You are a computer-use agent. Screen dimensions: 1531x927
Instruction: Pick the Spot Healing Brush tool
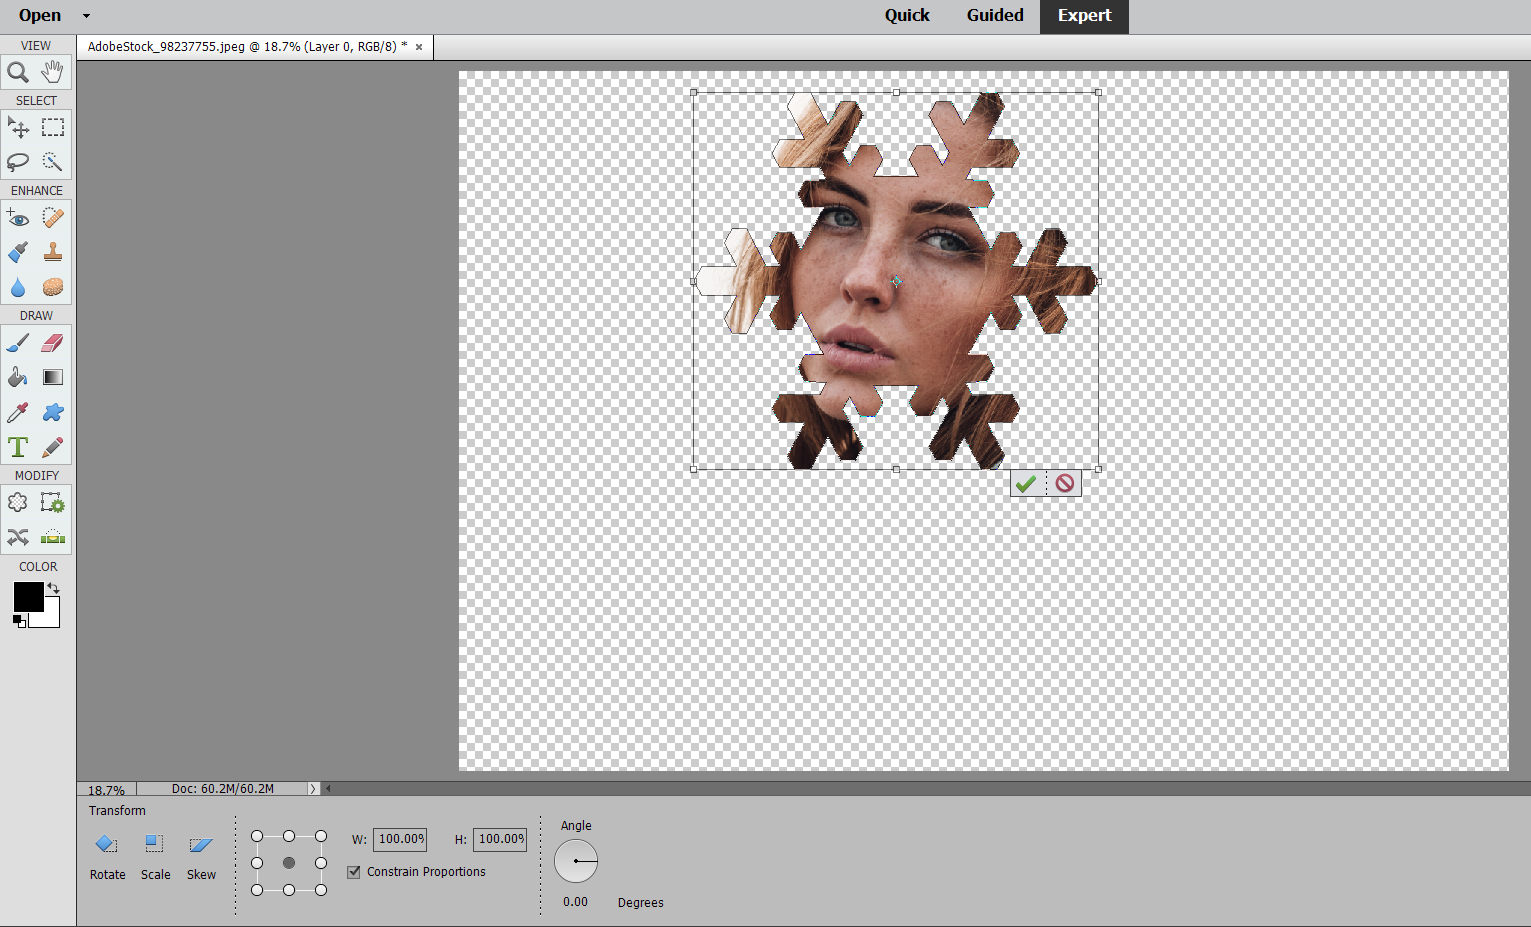51,217
